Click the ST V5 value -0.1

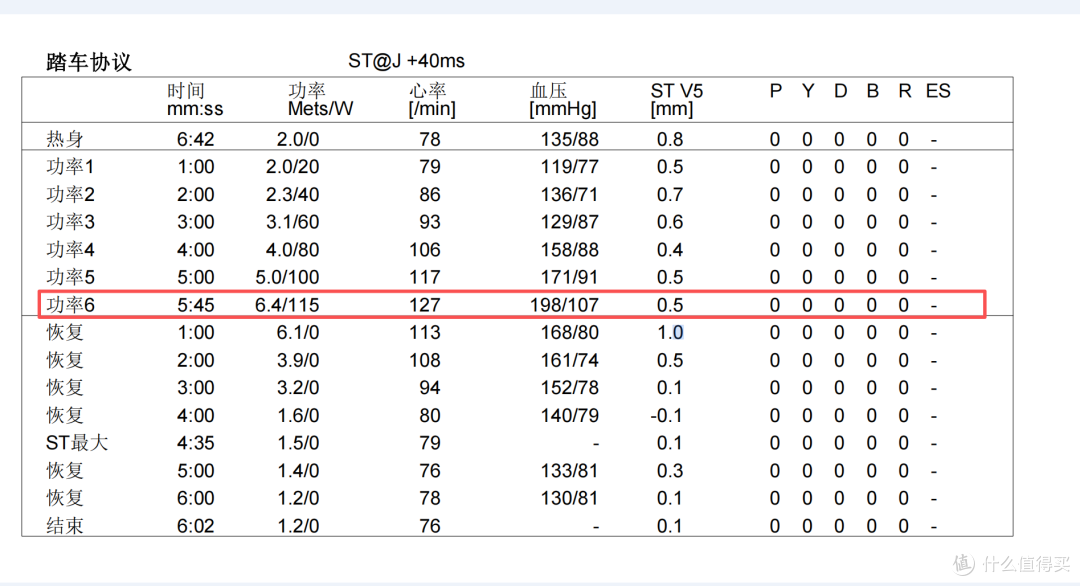(667, 415)
